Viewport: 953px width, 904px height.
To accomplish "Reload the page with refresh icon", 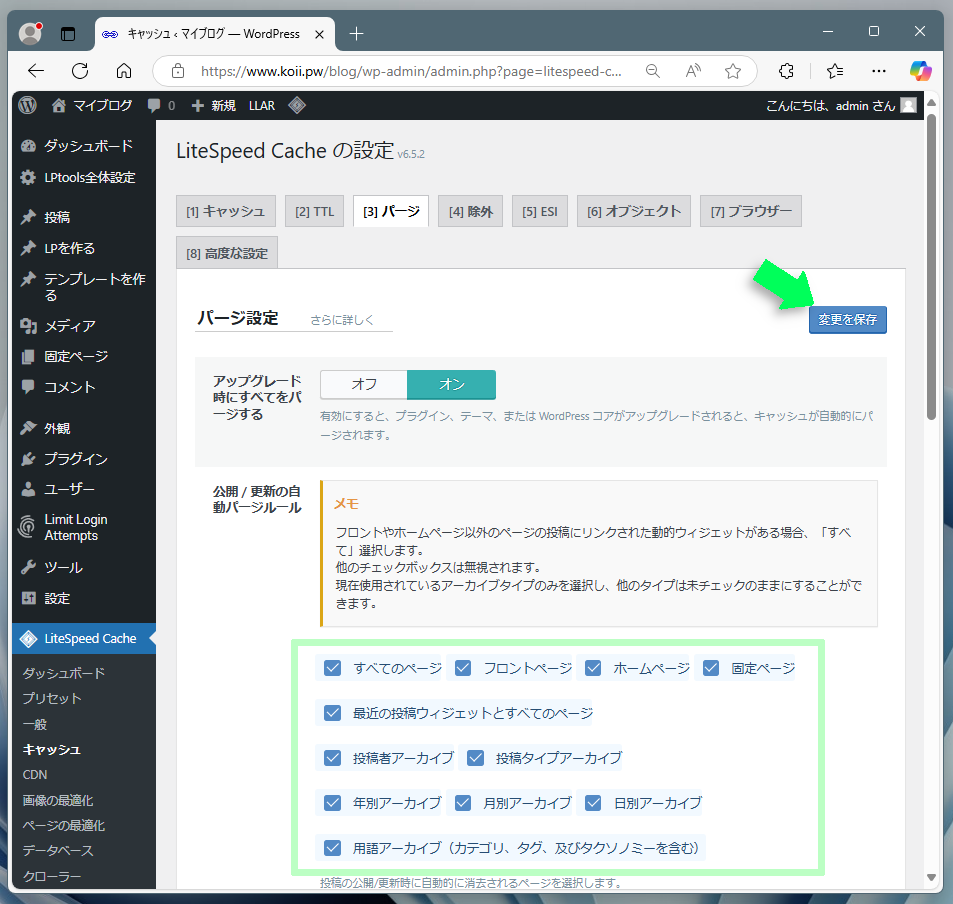I will click(x=80, y=71).
